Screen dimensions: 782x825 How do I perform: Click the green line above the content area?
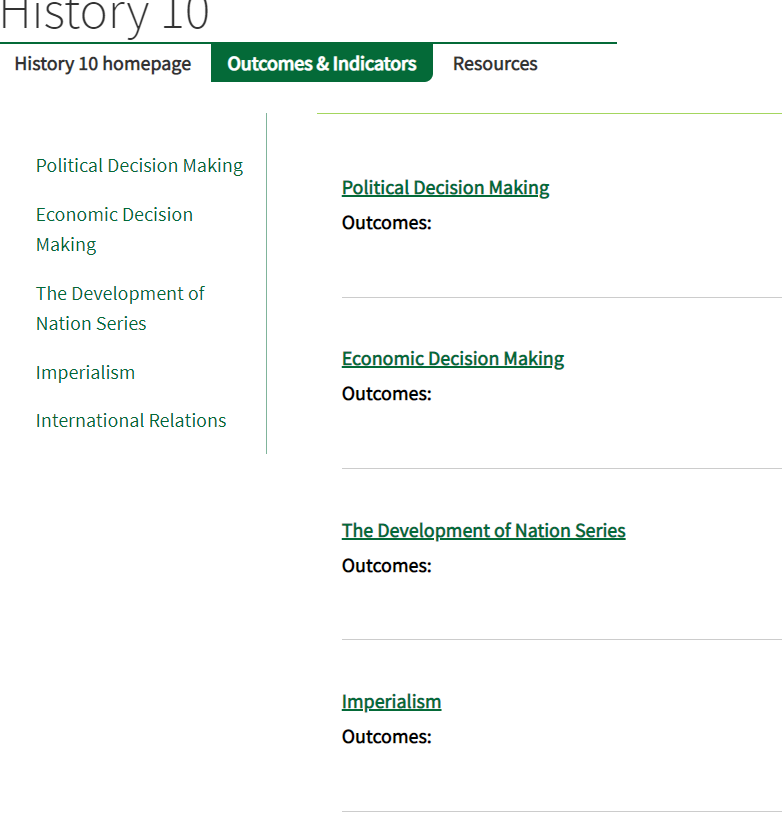[x=549, y=113]
